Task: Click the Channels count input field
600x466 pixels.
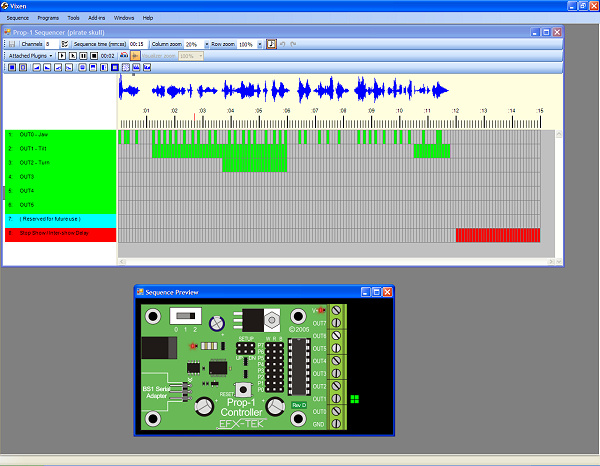Action: point(52,44)
